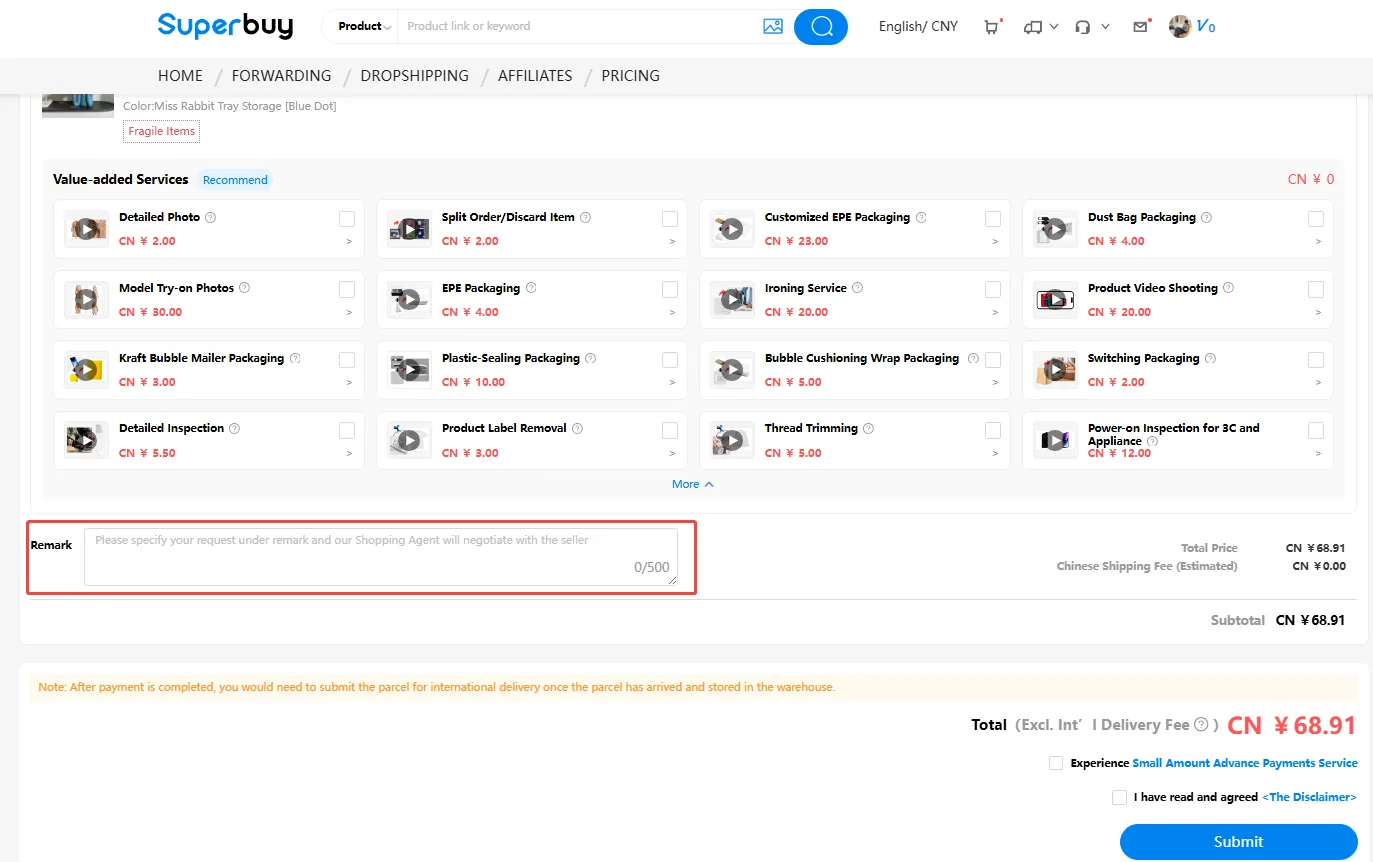Expand the Kraft Bubble Mailer Packaging arrow
This screenshot has width=1373, height=862.
point(349,382)
